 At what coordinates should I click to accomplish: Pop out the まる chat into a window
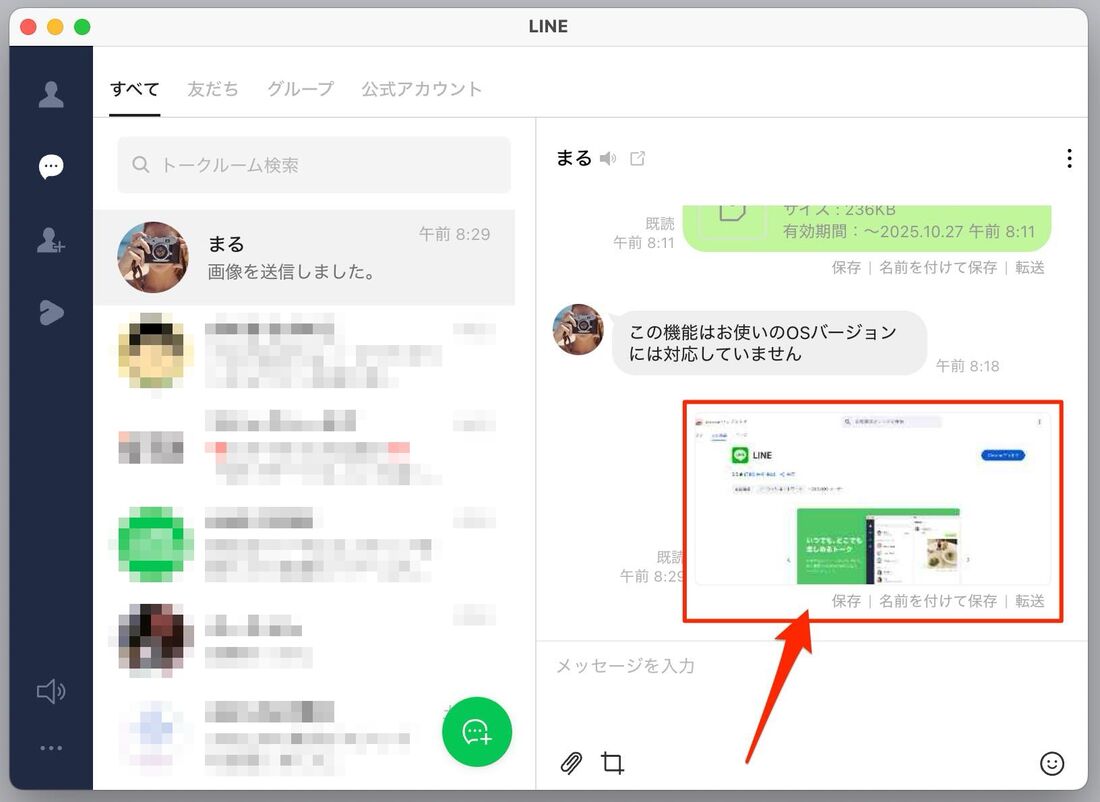(637, 157)
